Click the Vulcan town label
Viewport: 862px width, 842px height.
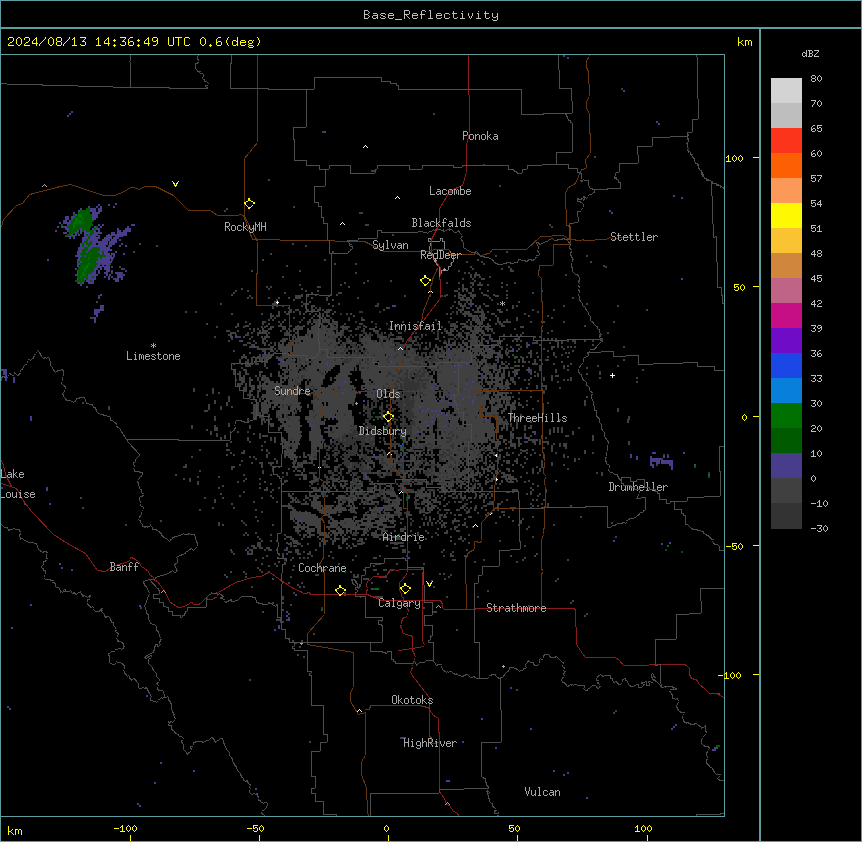pos(542,792)
